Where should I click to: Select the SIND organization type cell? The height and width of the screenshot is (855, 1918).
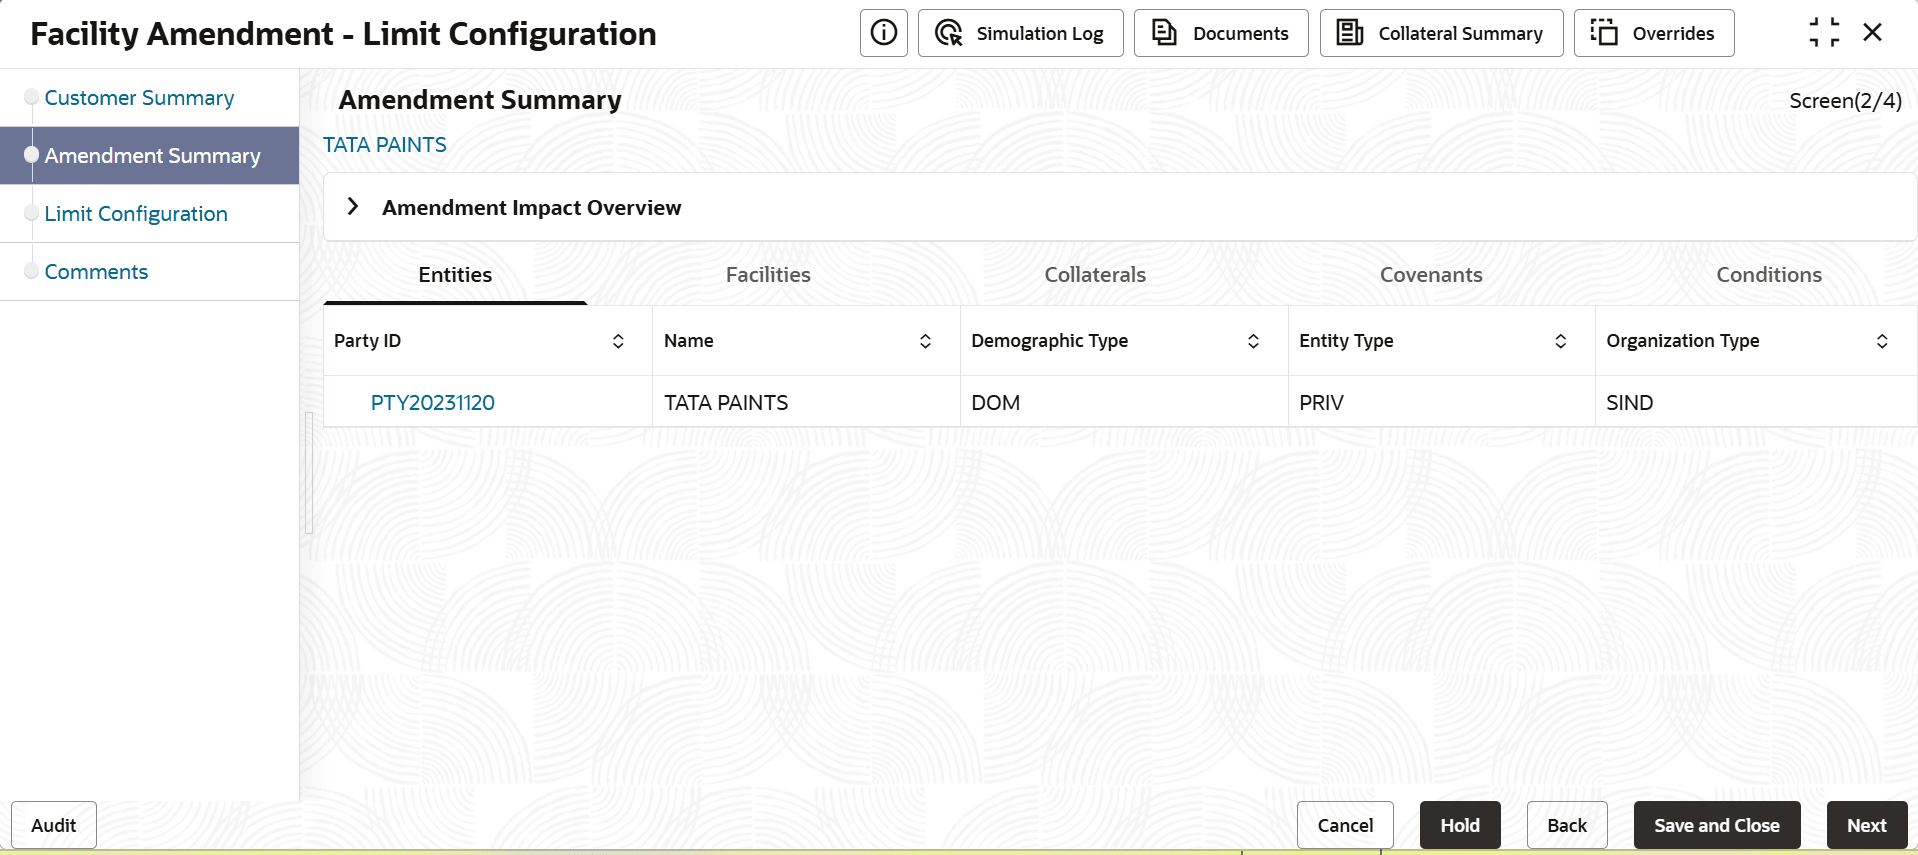(x=1756, y=402)
